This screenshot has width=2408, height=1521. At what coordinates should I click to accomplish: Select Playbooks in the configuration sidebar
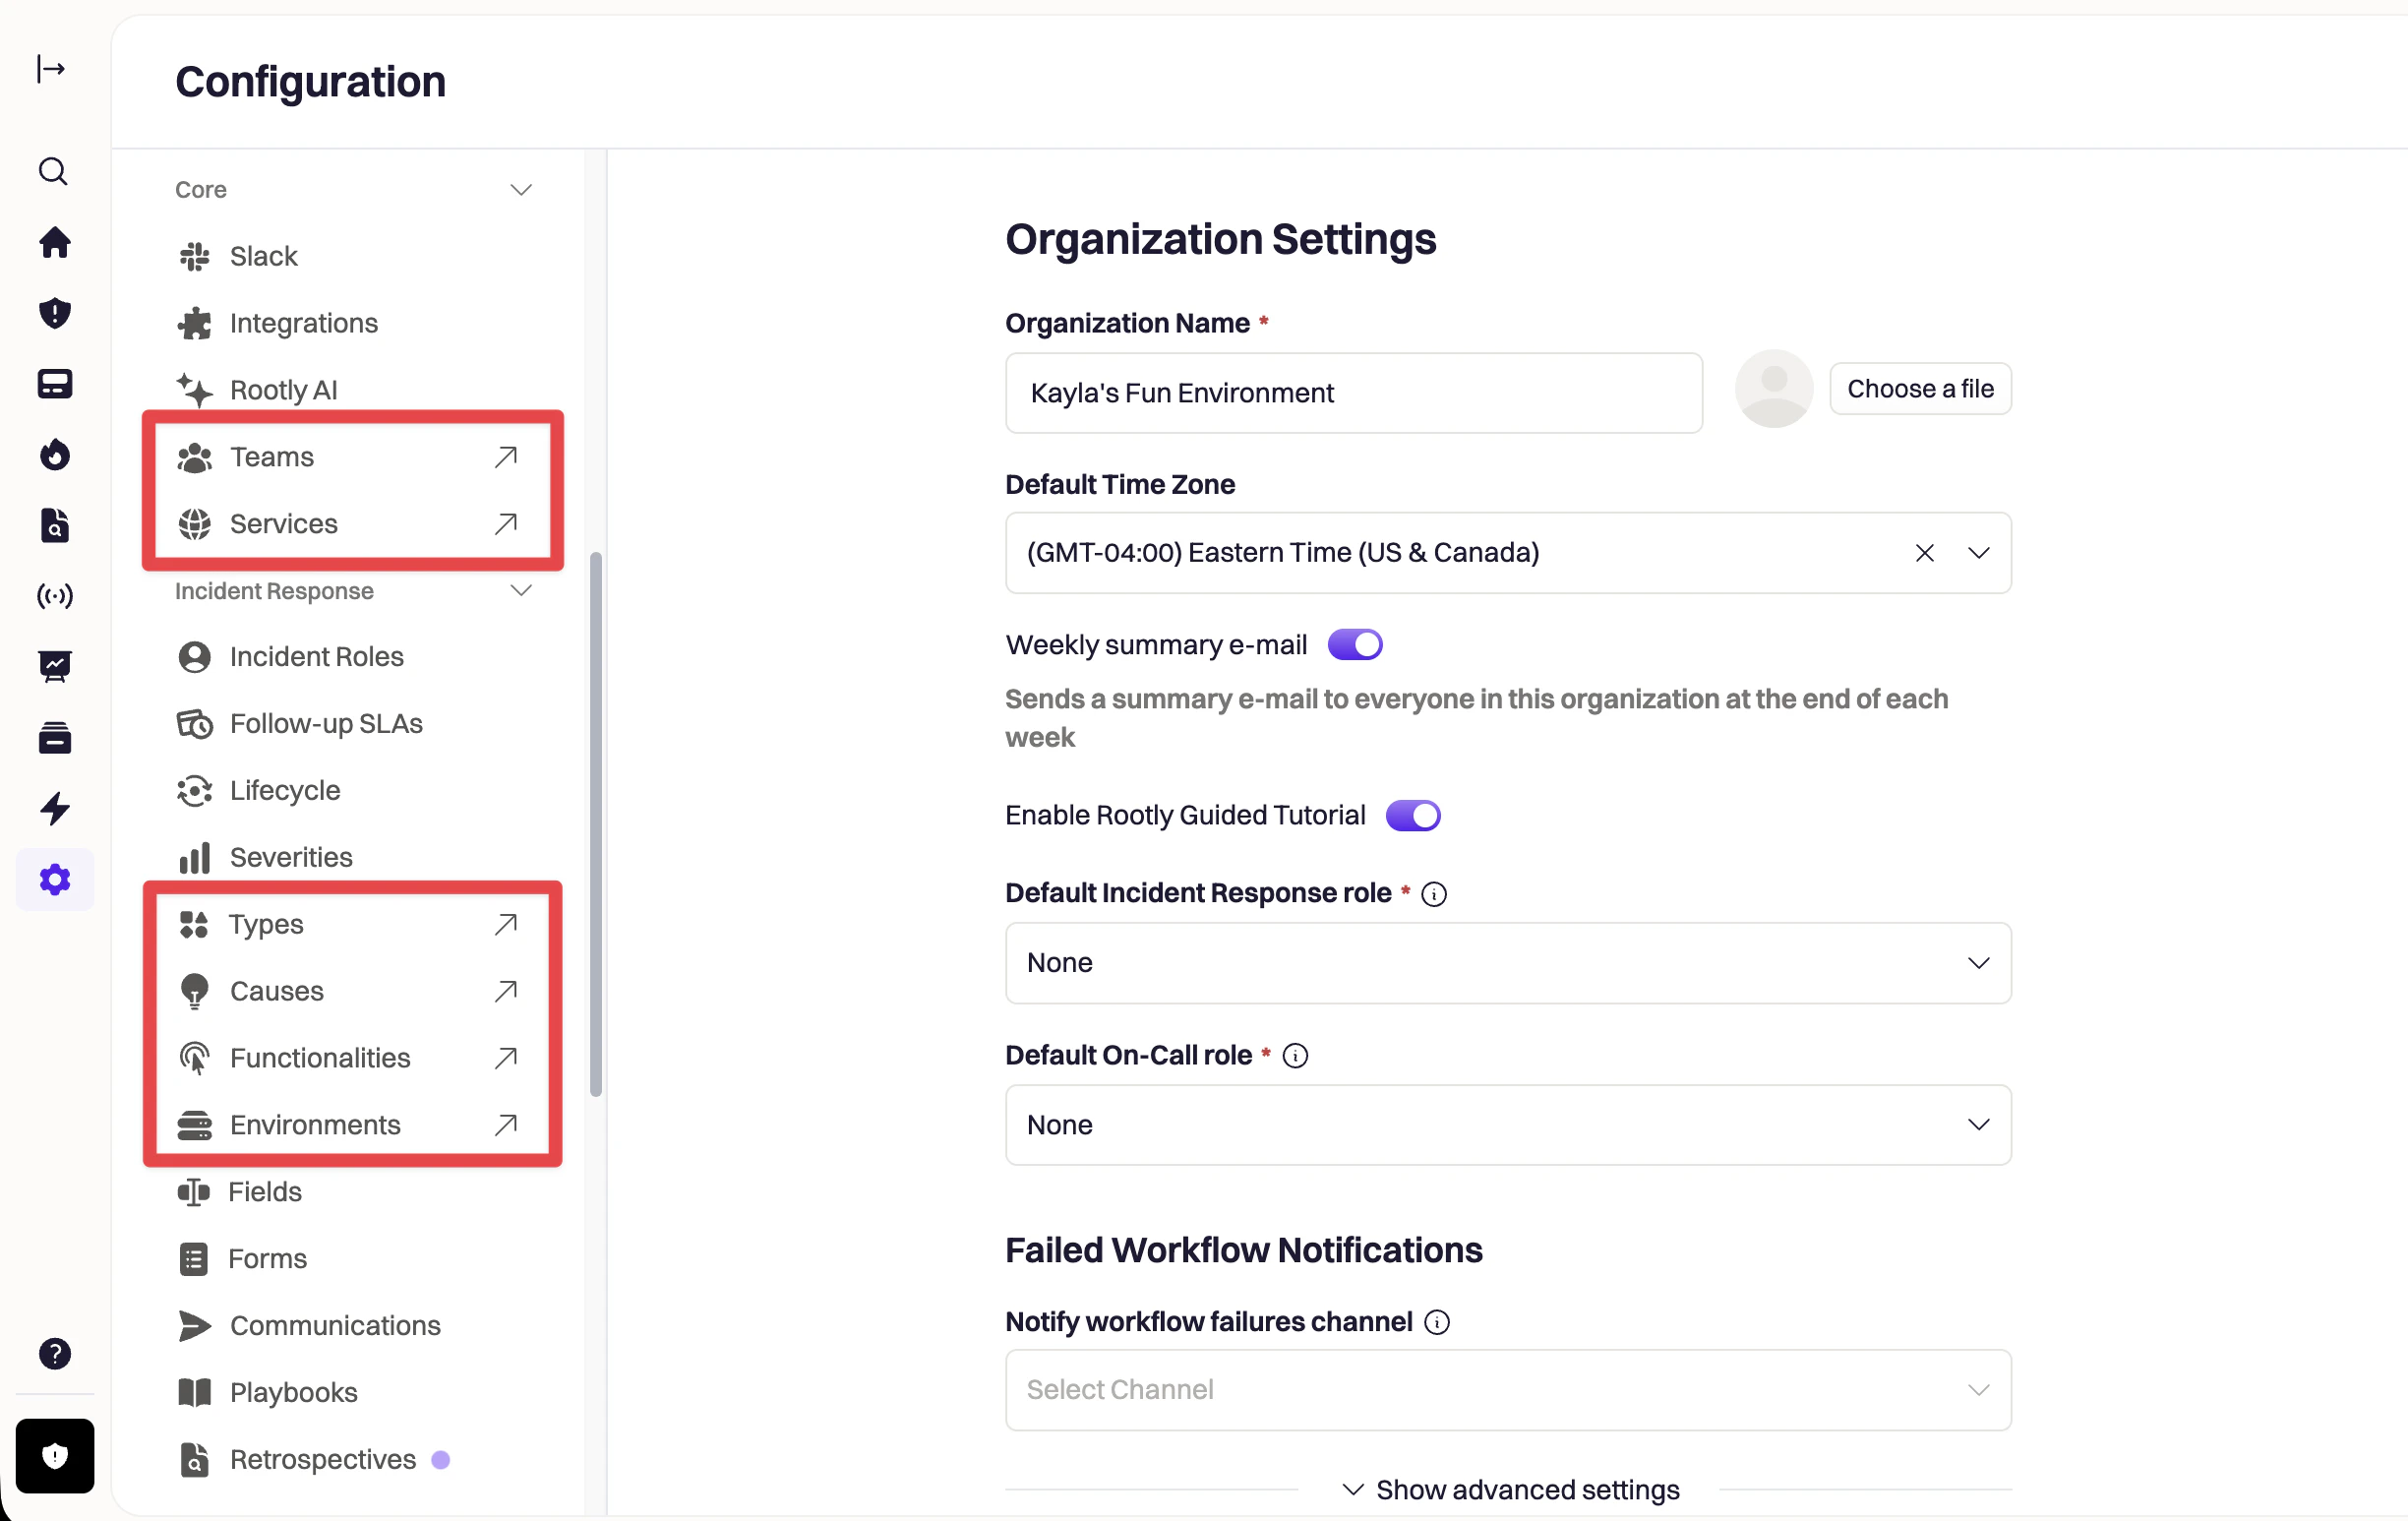pos(293,1392)
